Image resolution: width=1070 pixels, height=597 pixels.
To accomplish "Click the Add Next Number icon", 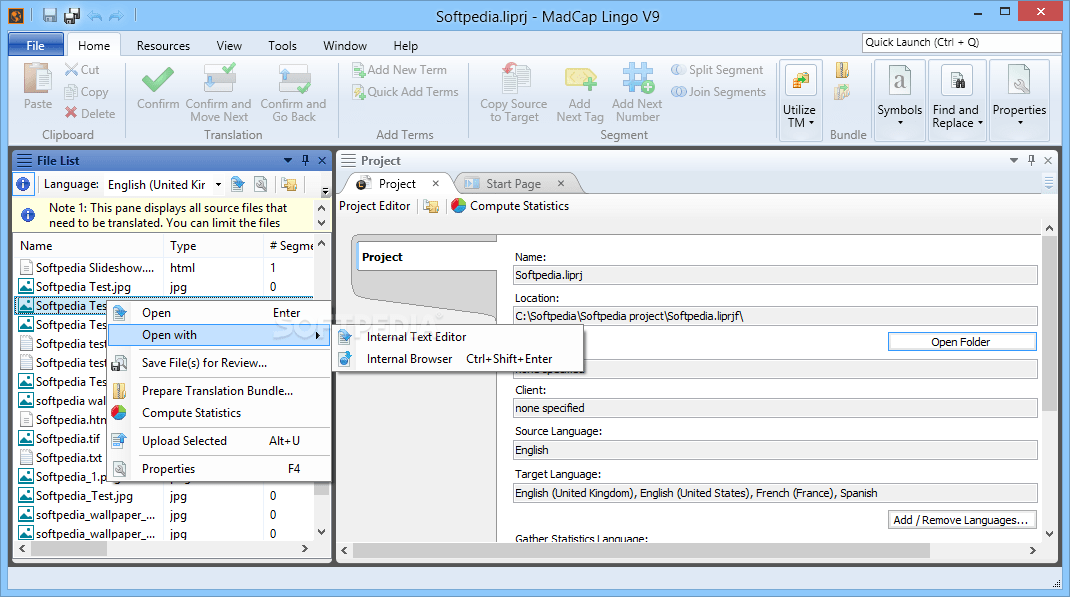I will [637, 78].
